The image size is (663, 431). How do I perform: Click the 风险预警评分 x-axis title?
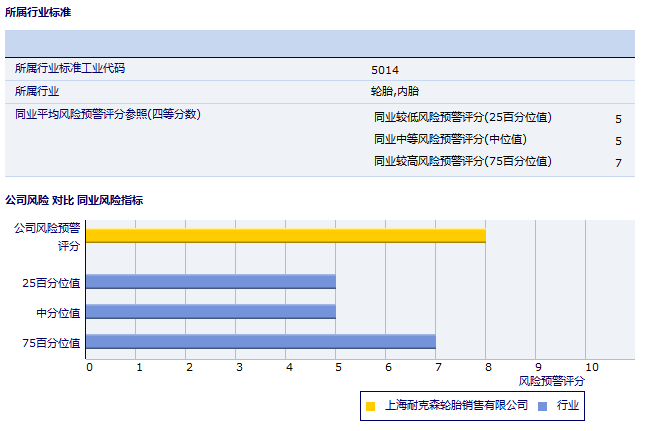pos(551,381)
